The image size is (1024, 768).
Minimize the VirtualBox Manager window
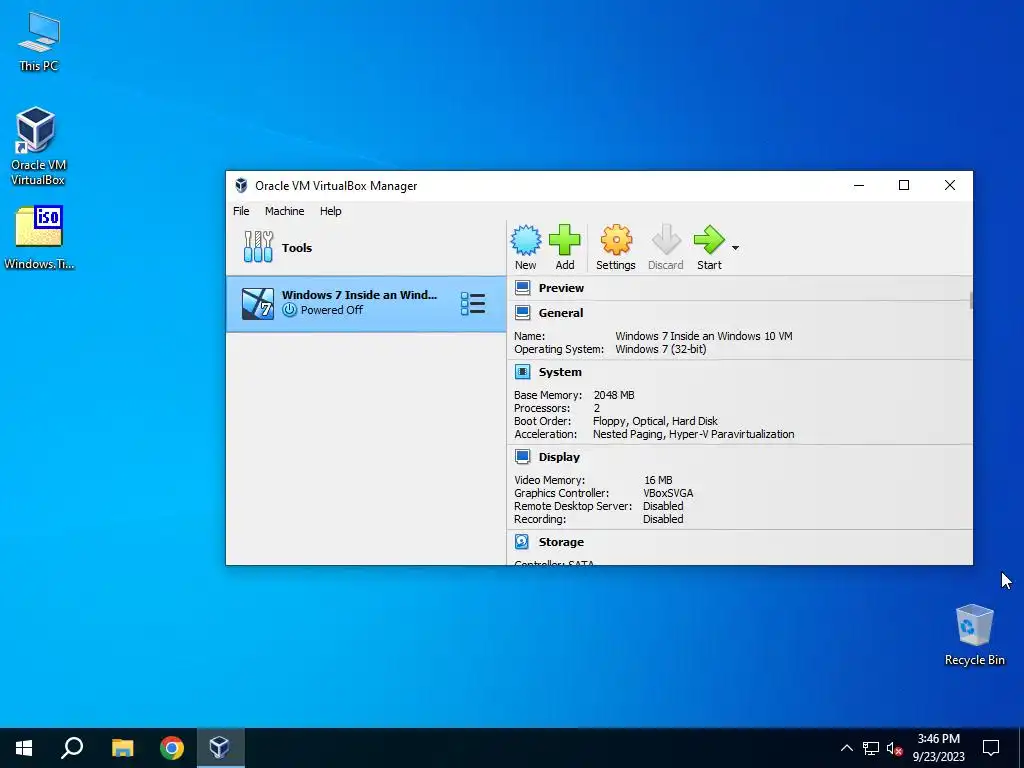point(859,185)
